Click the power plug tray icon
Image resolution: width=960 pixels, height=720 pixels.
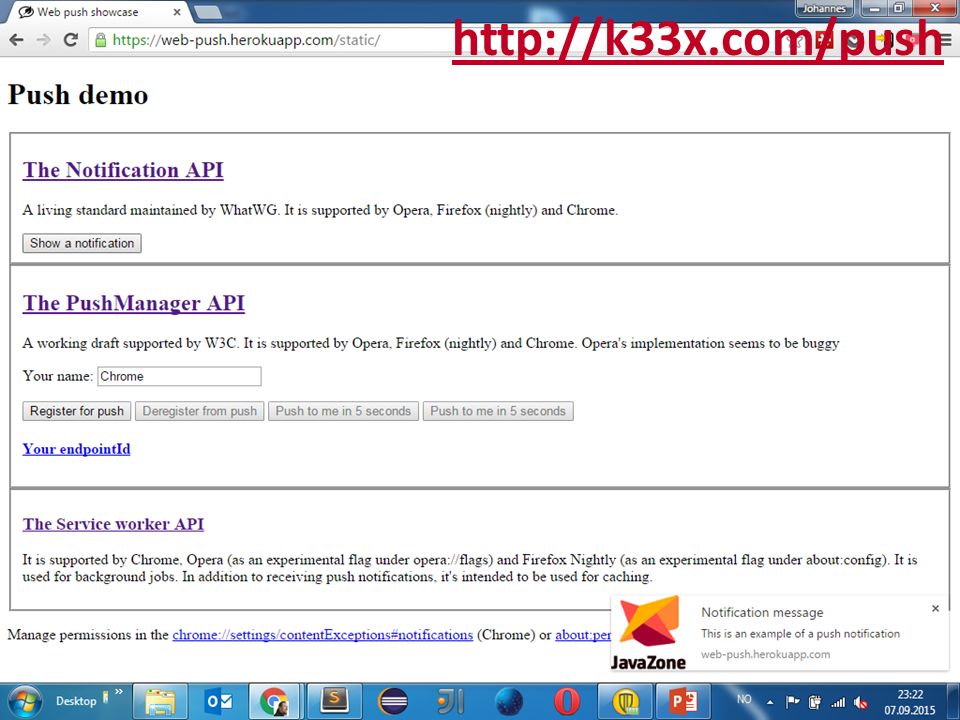814,702
